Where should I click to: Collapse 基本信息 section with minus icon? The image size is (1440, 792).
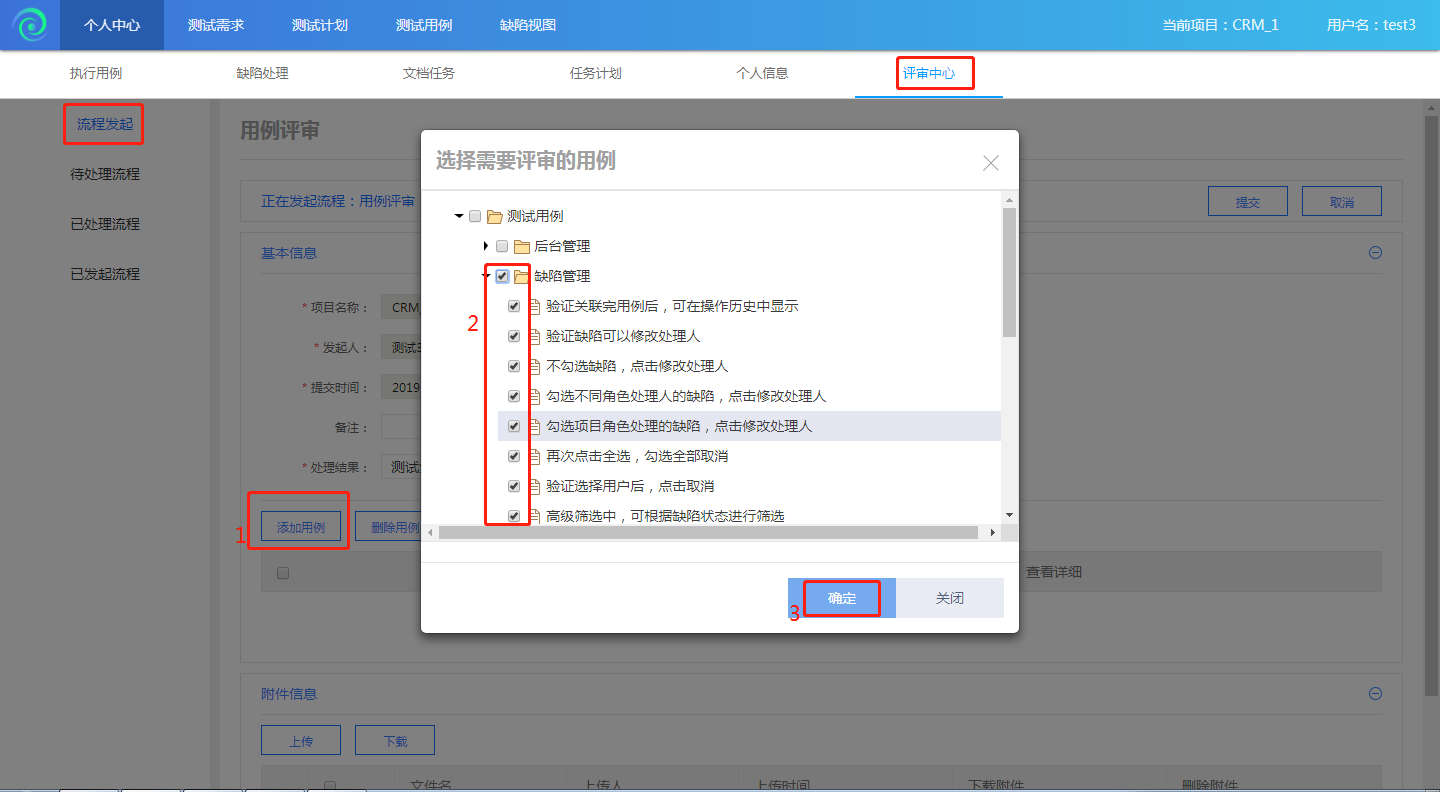pyautogui.click(x=1375, y=253)
